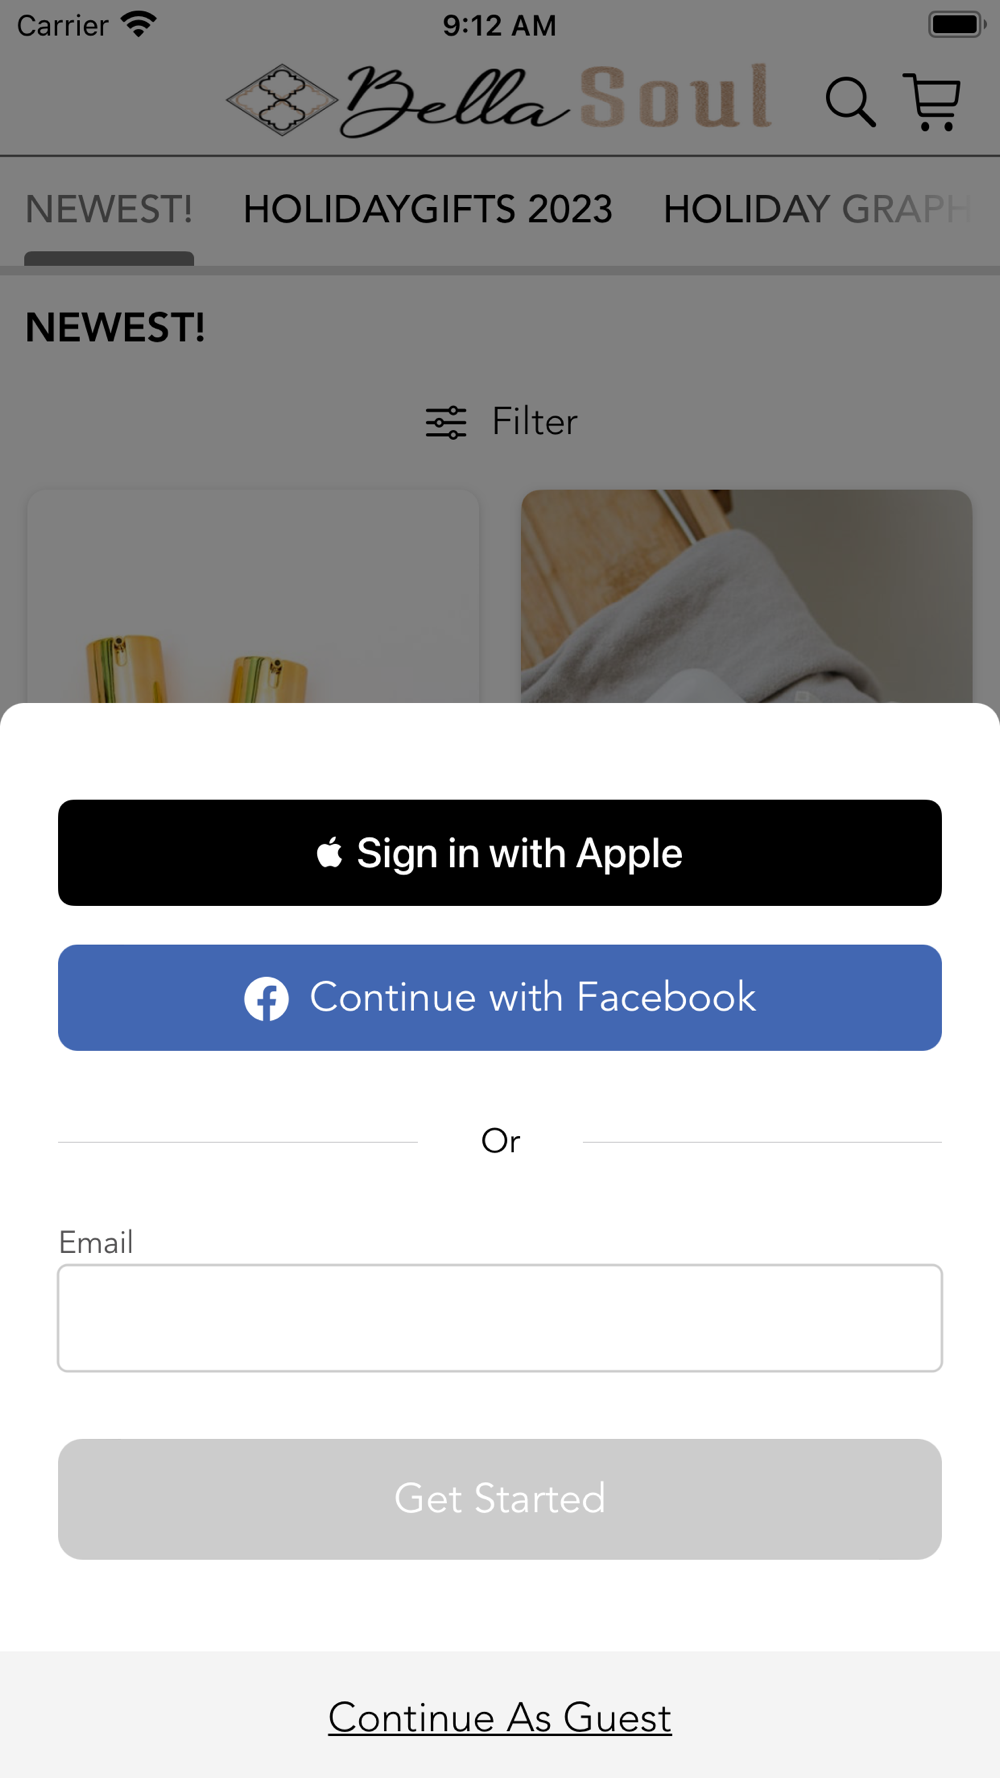Tap the search magnifier icon
Viewport: 1000px width, 1778px height.
click(x=850, y=102)
